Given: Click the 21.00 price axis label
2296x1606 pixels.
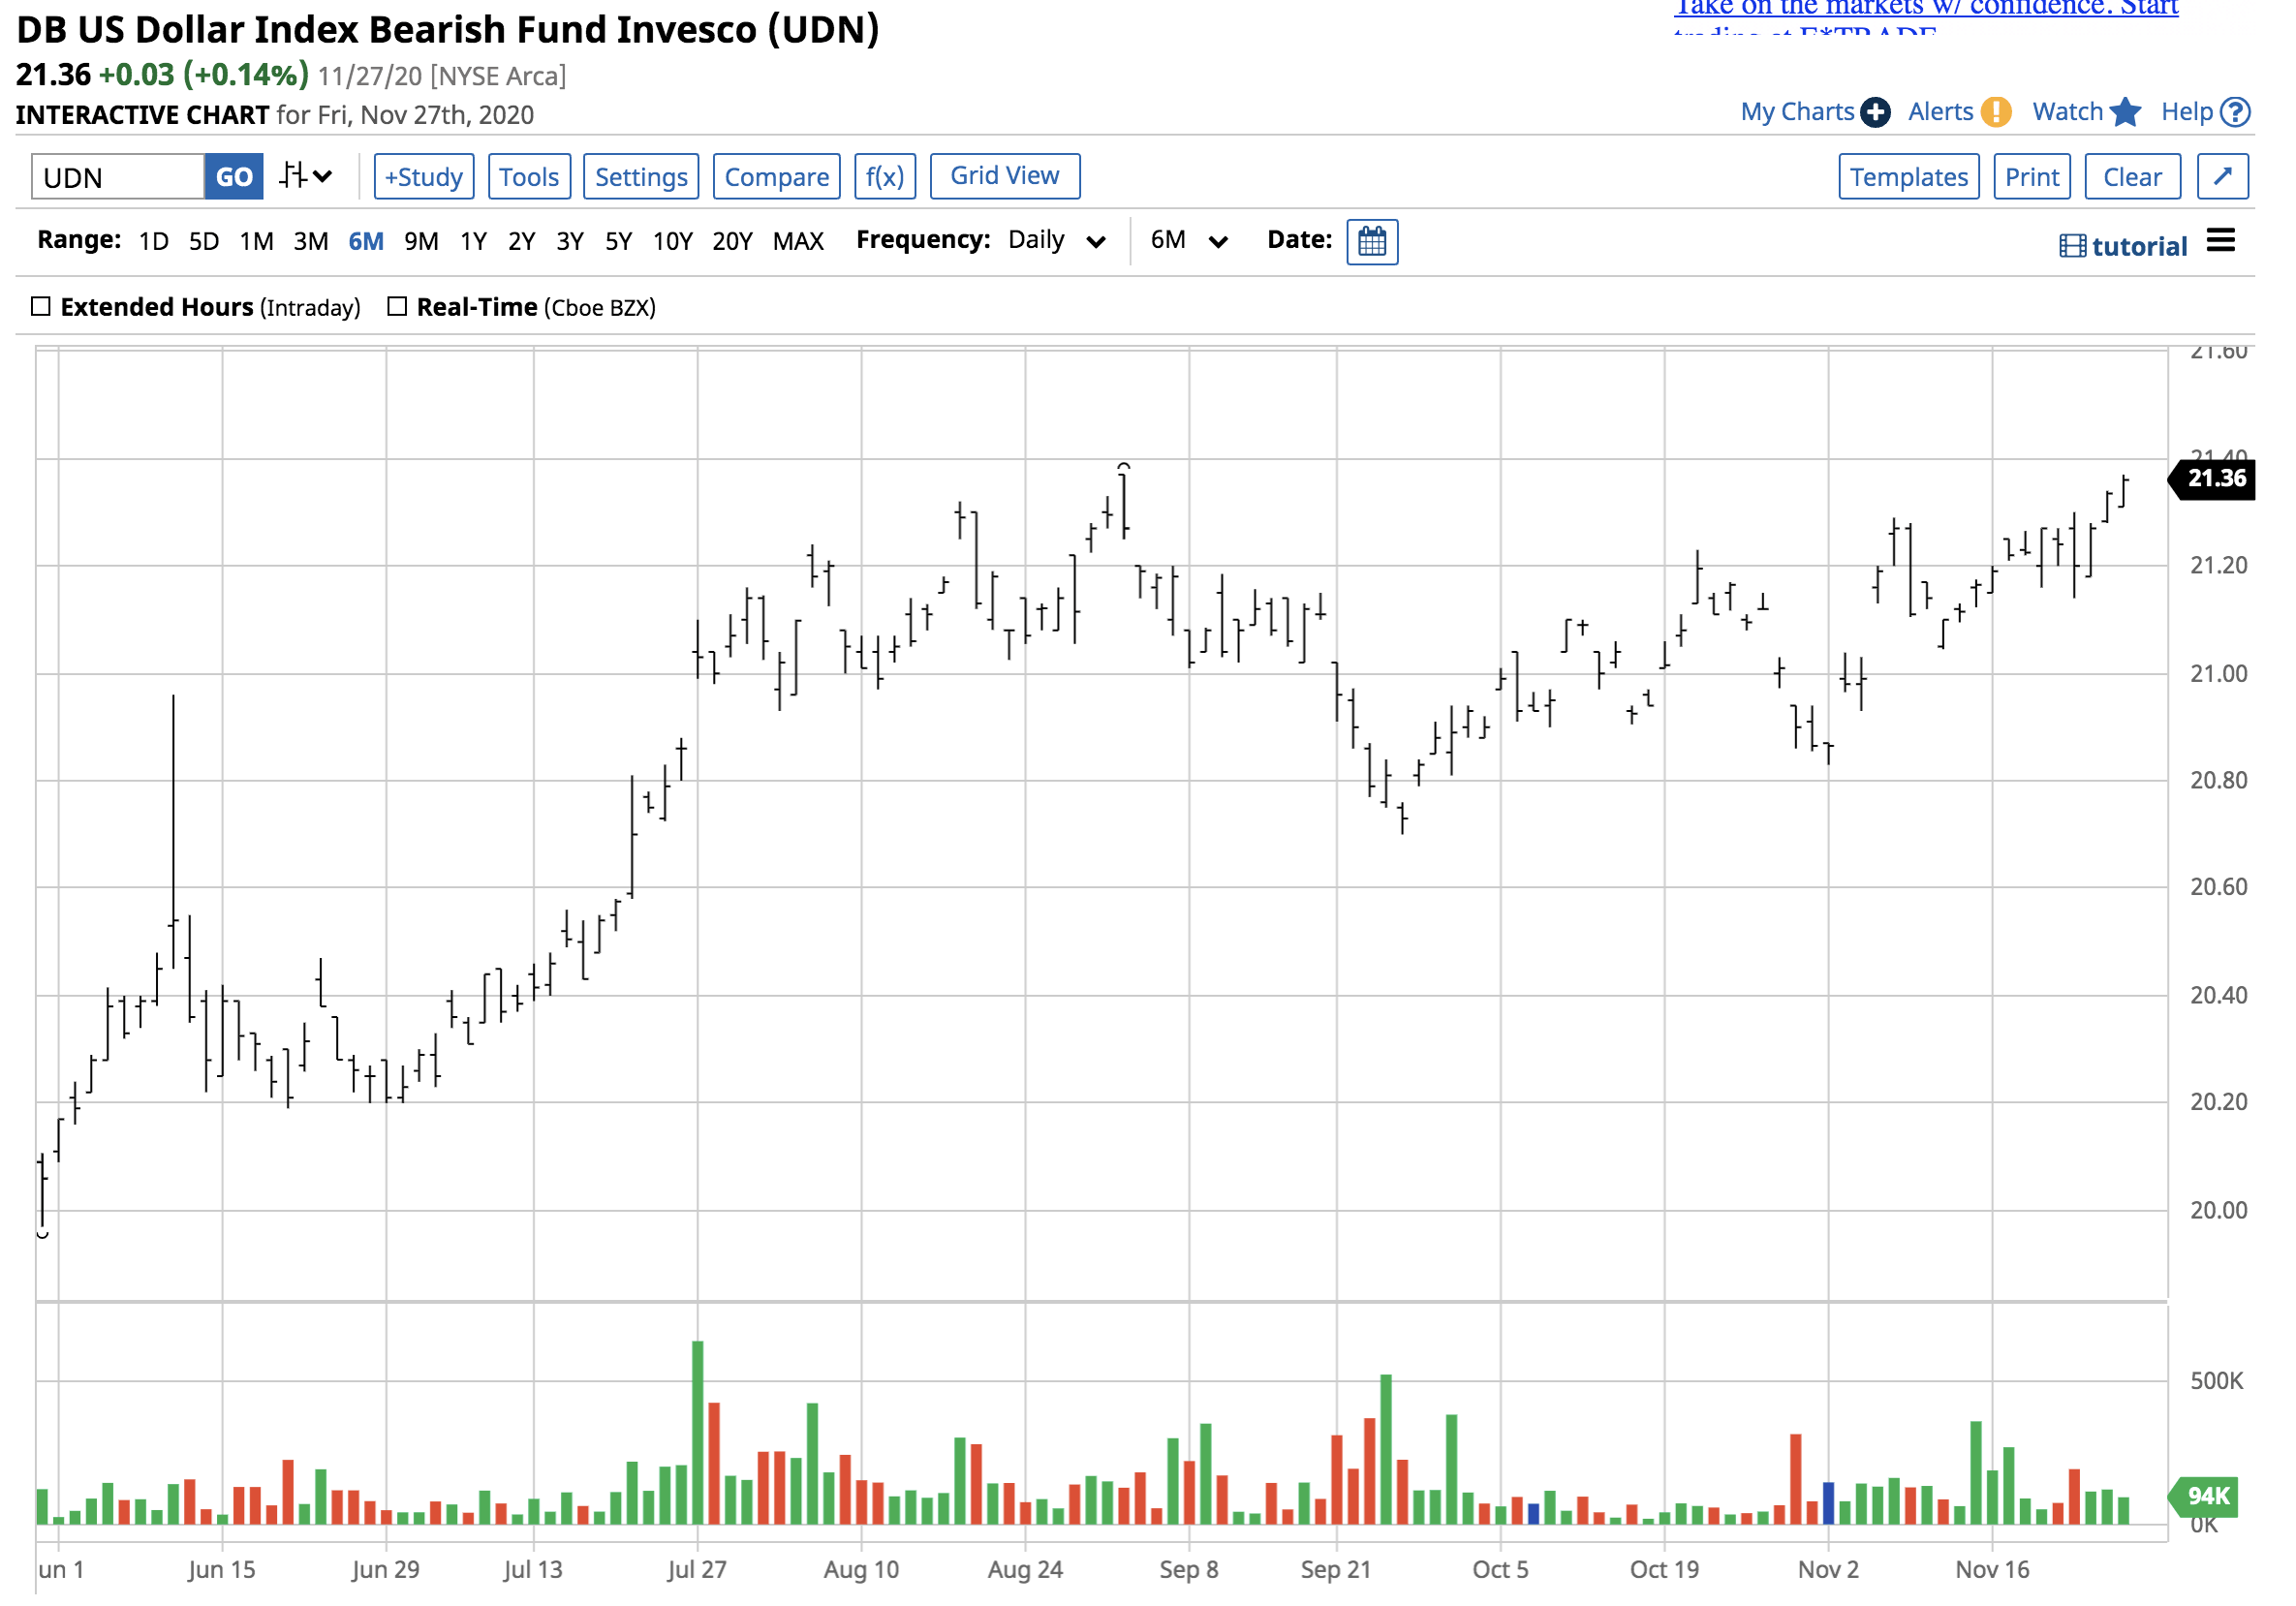Looking at the screenshot, I should click(2218, 674).
